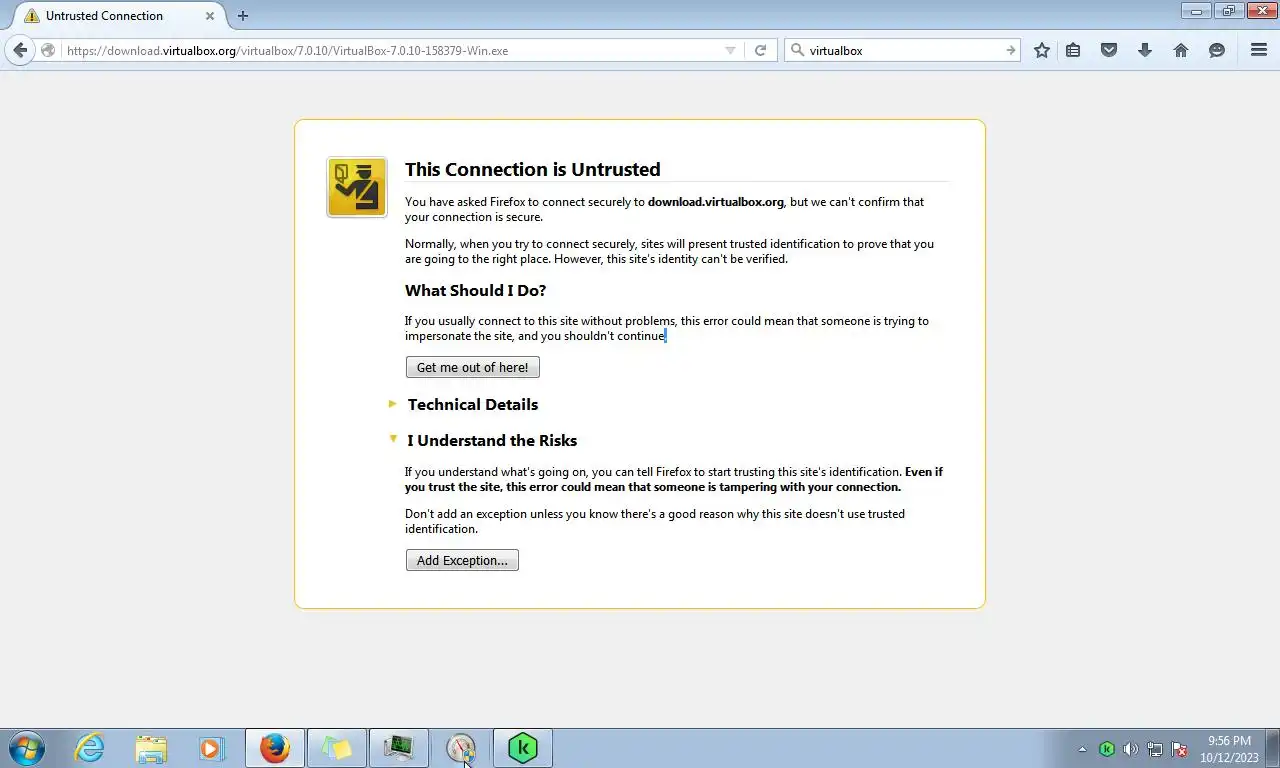The image size is (1280, 768).
Task: Show hidden tray icons arrow
Action: click(1082, 749)
